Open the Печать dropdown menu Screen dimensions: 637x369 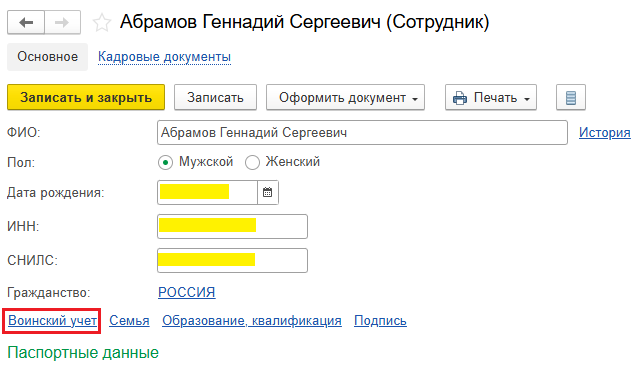[x=491, y=98]
